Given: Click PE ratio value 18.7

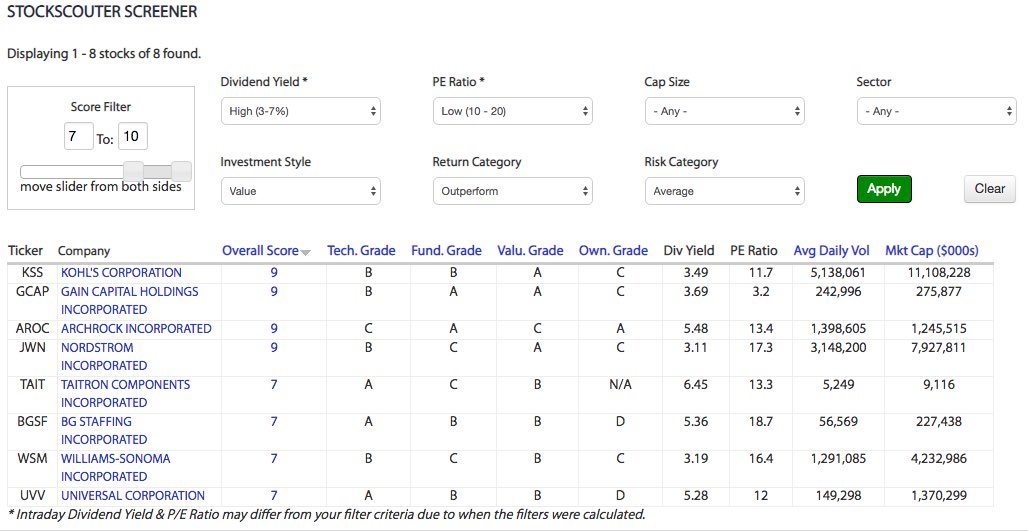Looking at the screenshot, I should [x=761, y=422].
